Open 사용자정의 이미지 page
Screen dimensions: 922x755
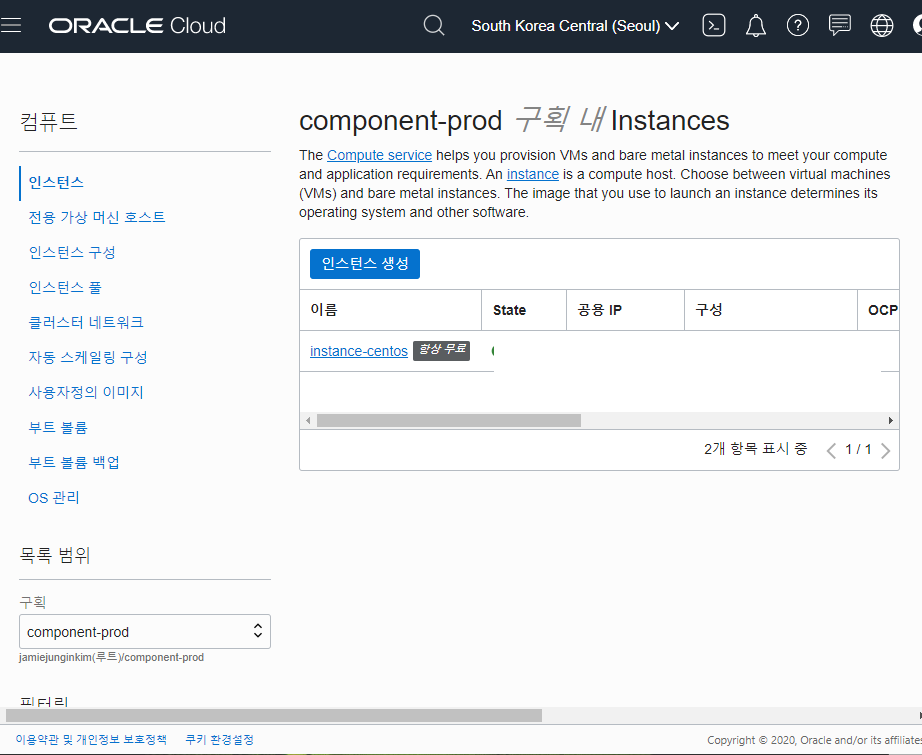86,392
